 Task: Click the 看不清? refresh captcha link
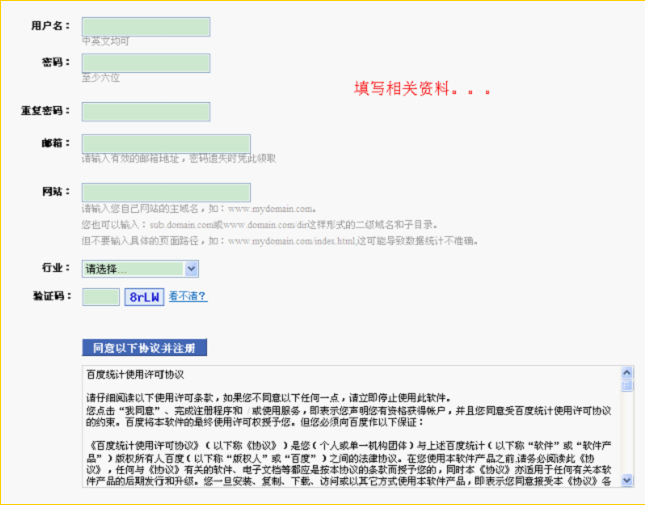point(188,296)
